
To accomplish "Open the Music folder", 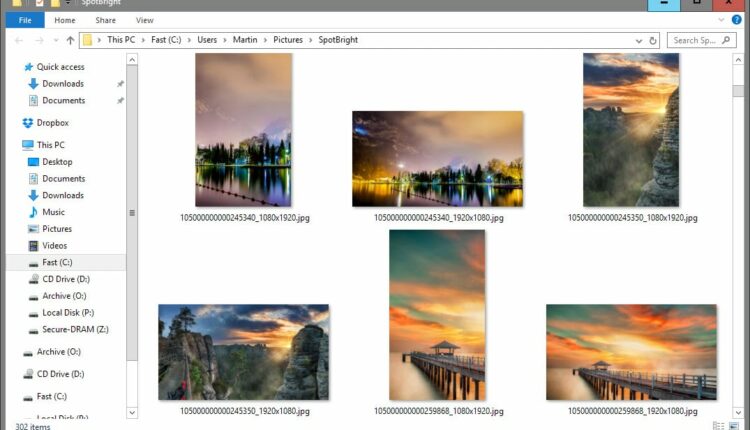I will (x=53, y=212).
